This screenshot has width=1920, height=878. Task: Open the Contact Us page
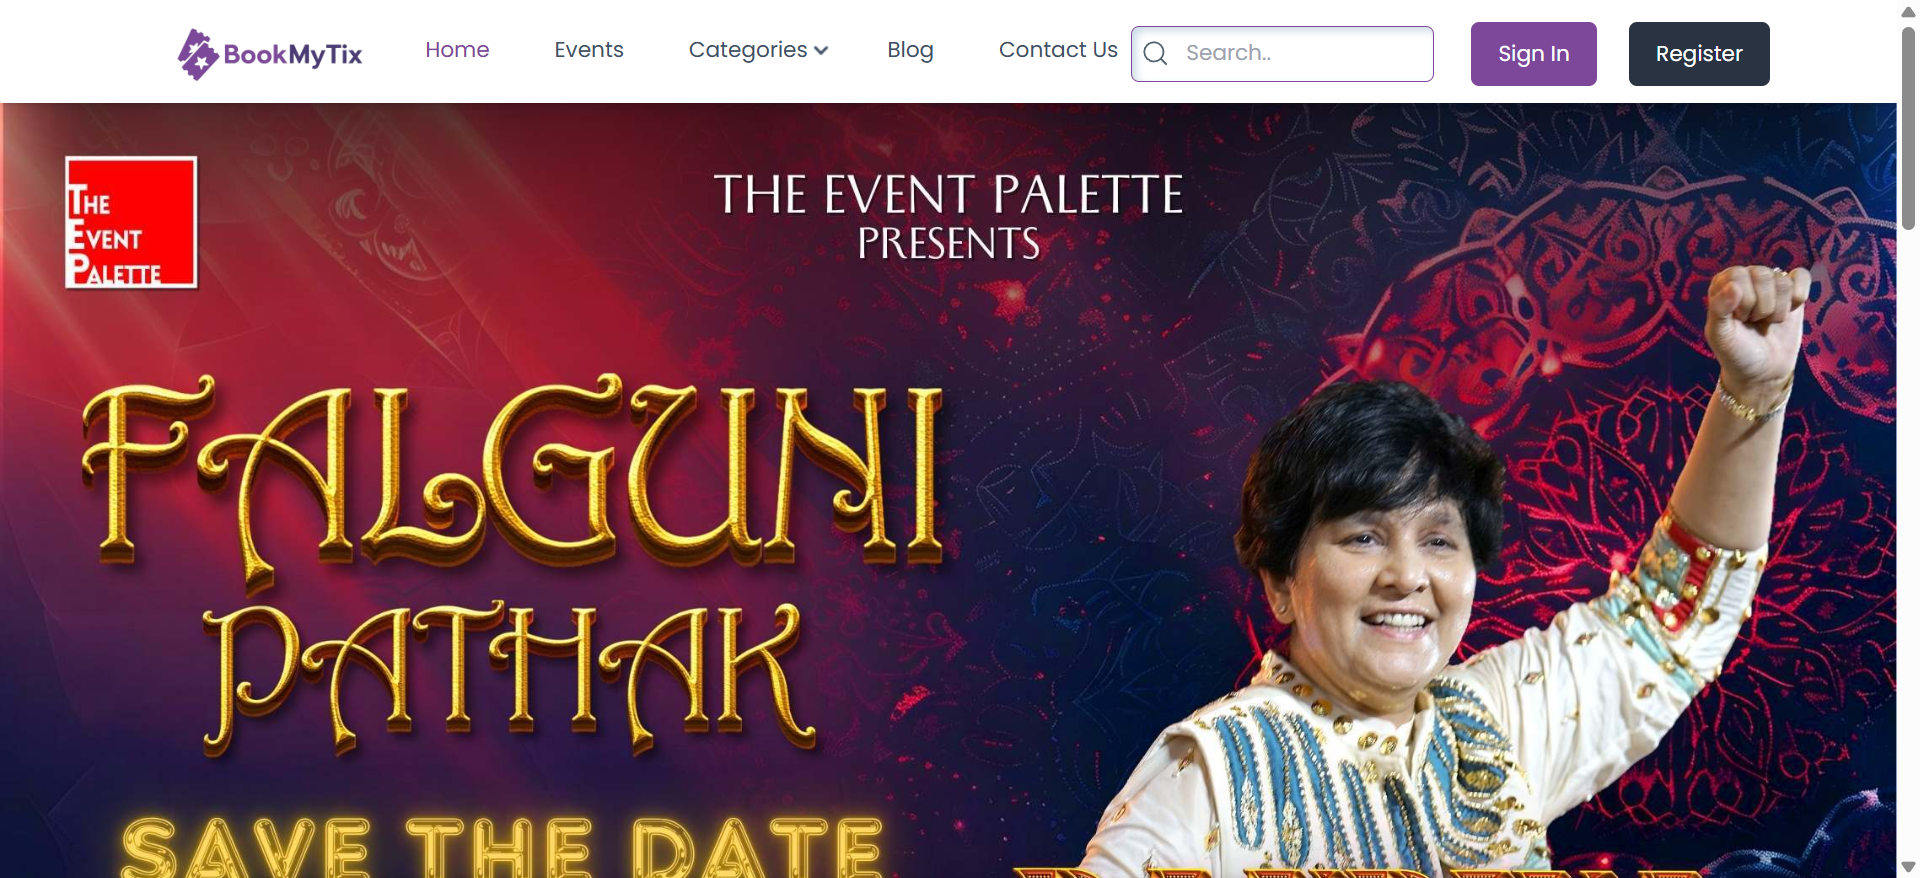click(x=1058, y=50)
